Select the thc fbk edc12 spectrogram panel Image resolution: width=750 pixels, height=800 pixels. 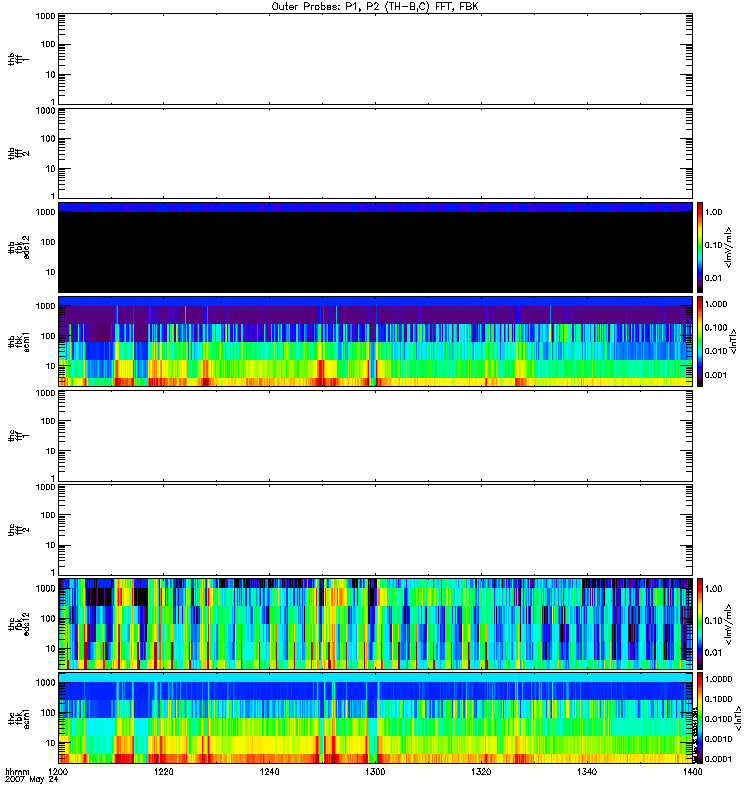click(x=375, y=623)
